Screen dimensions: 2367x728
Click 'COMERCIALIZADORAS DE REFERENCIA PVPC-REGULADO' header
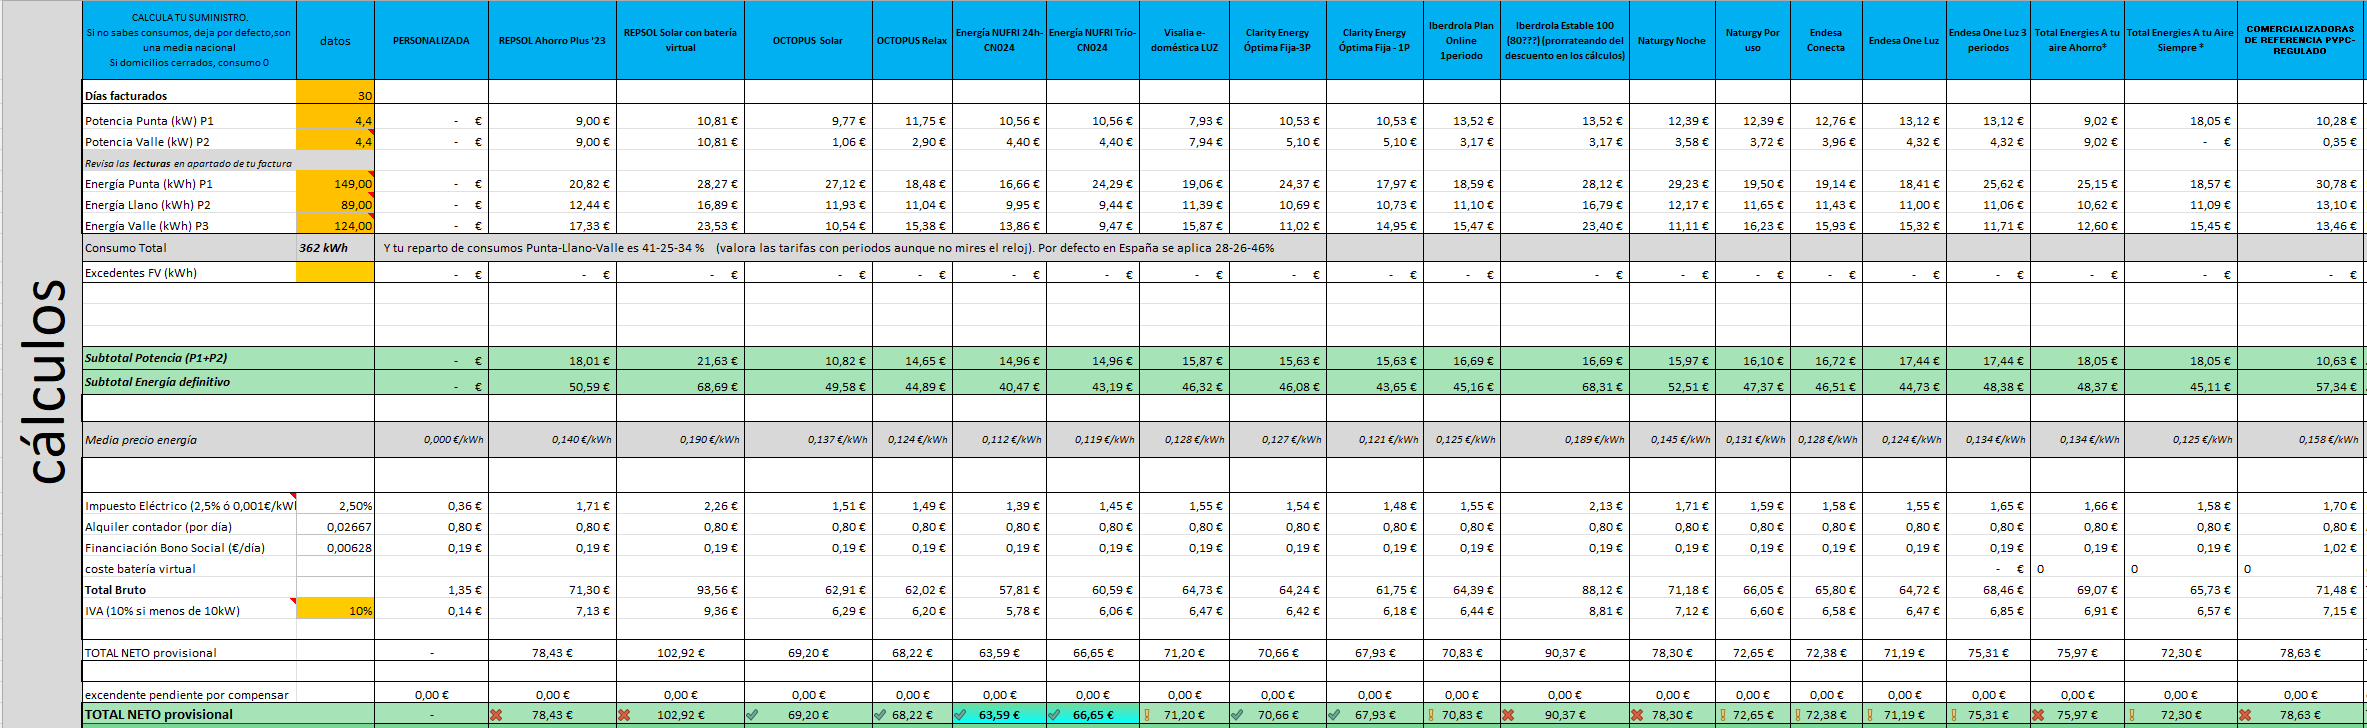point(2299,40)
